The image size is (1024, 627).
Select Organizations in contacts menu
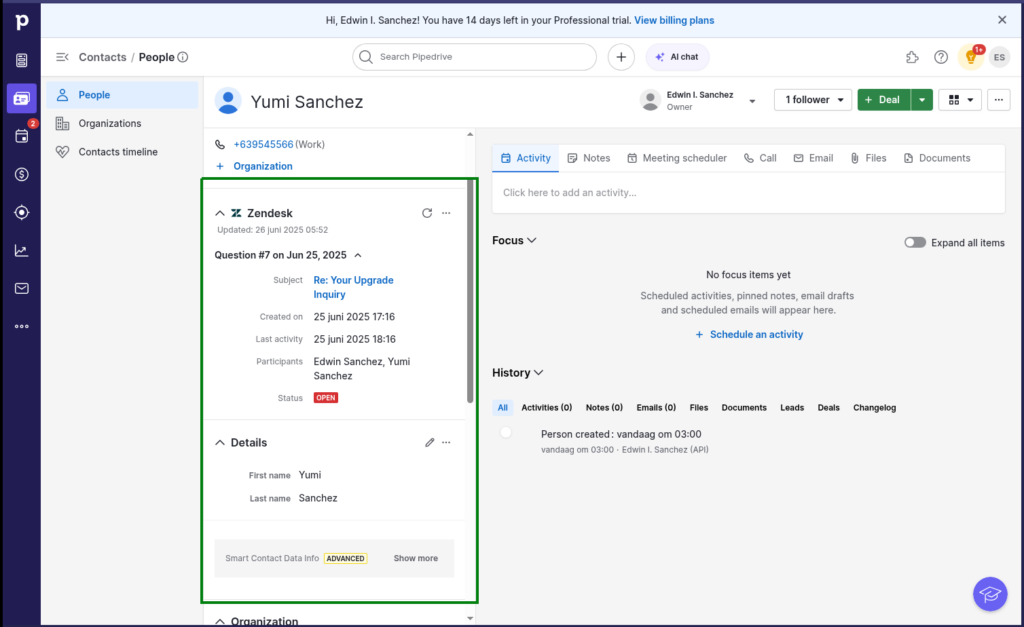(122, 123)
